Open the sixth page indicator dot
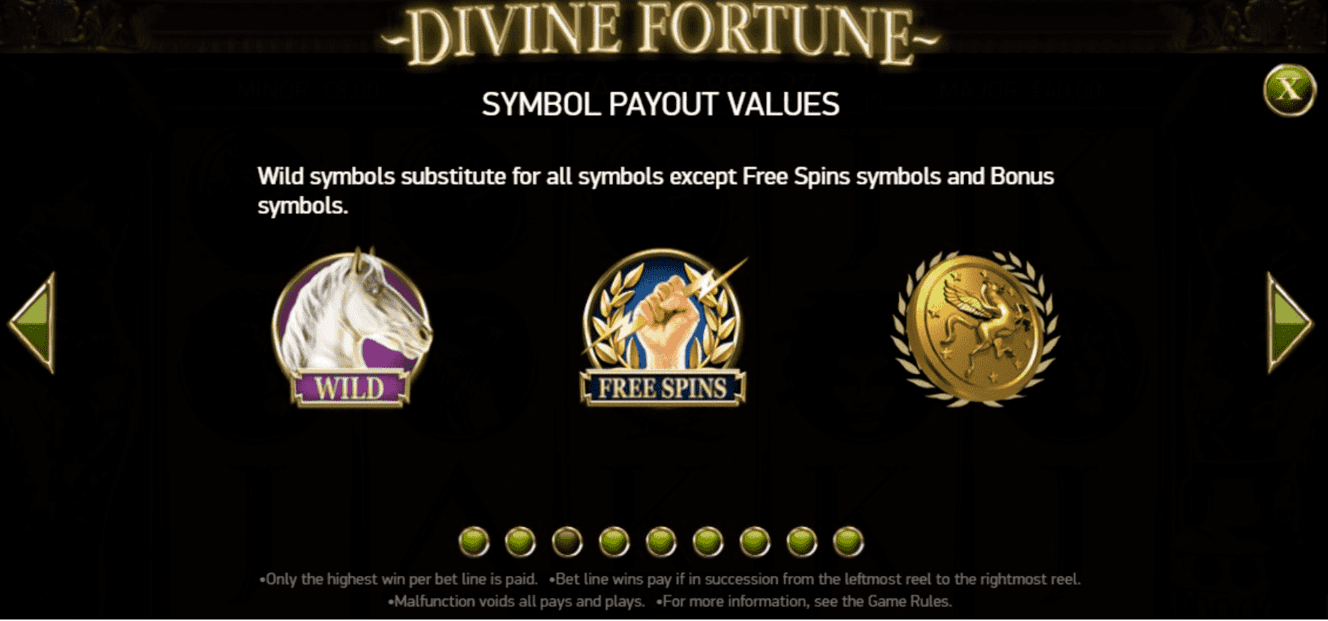 (708, 542)
